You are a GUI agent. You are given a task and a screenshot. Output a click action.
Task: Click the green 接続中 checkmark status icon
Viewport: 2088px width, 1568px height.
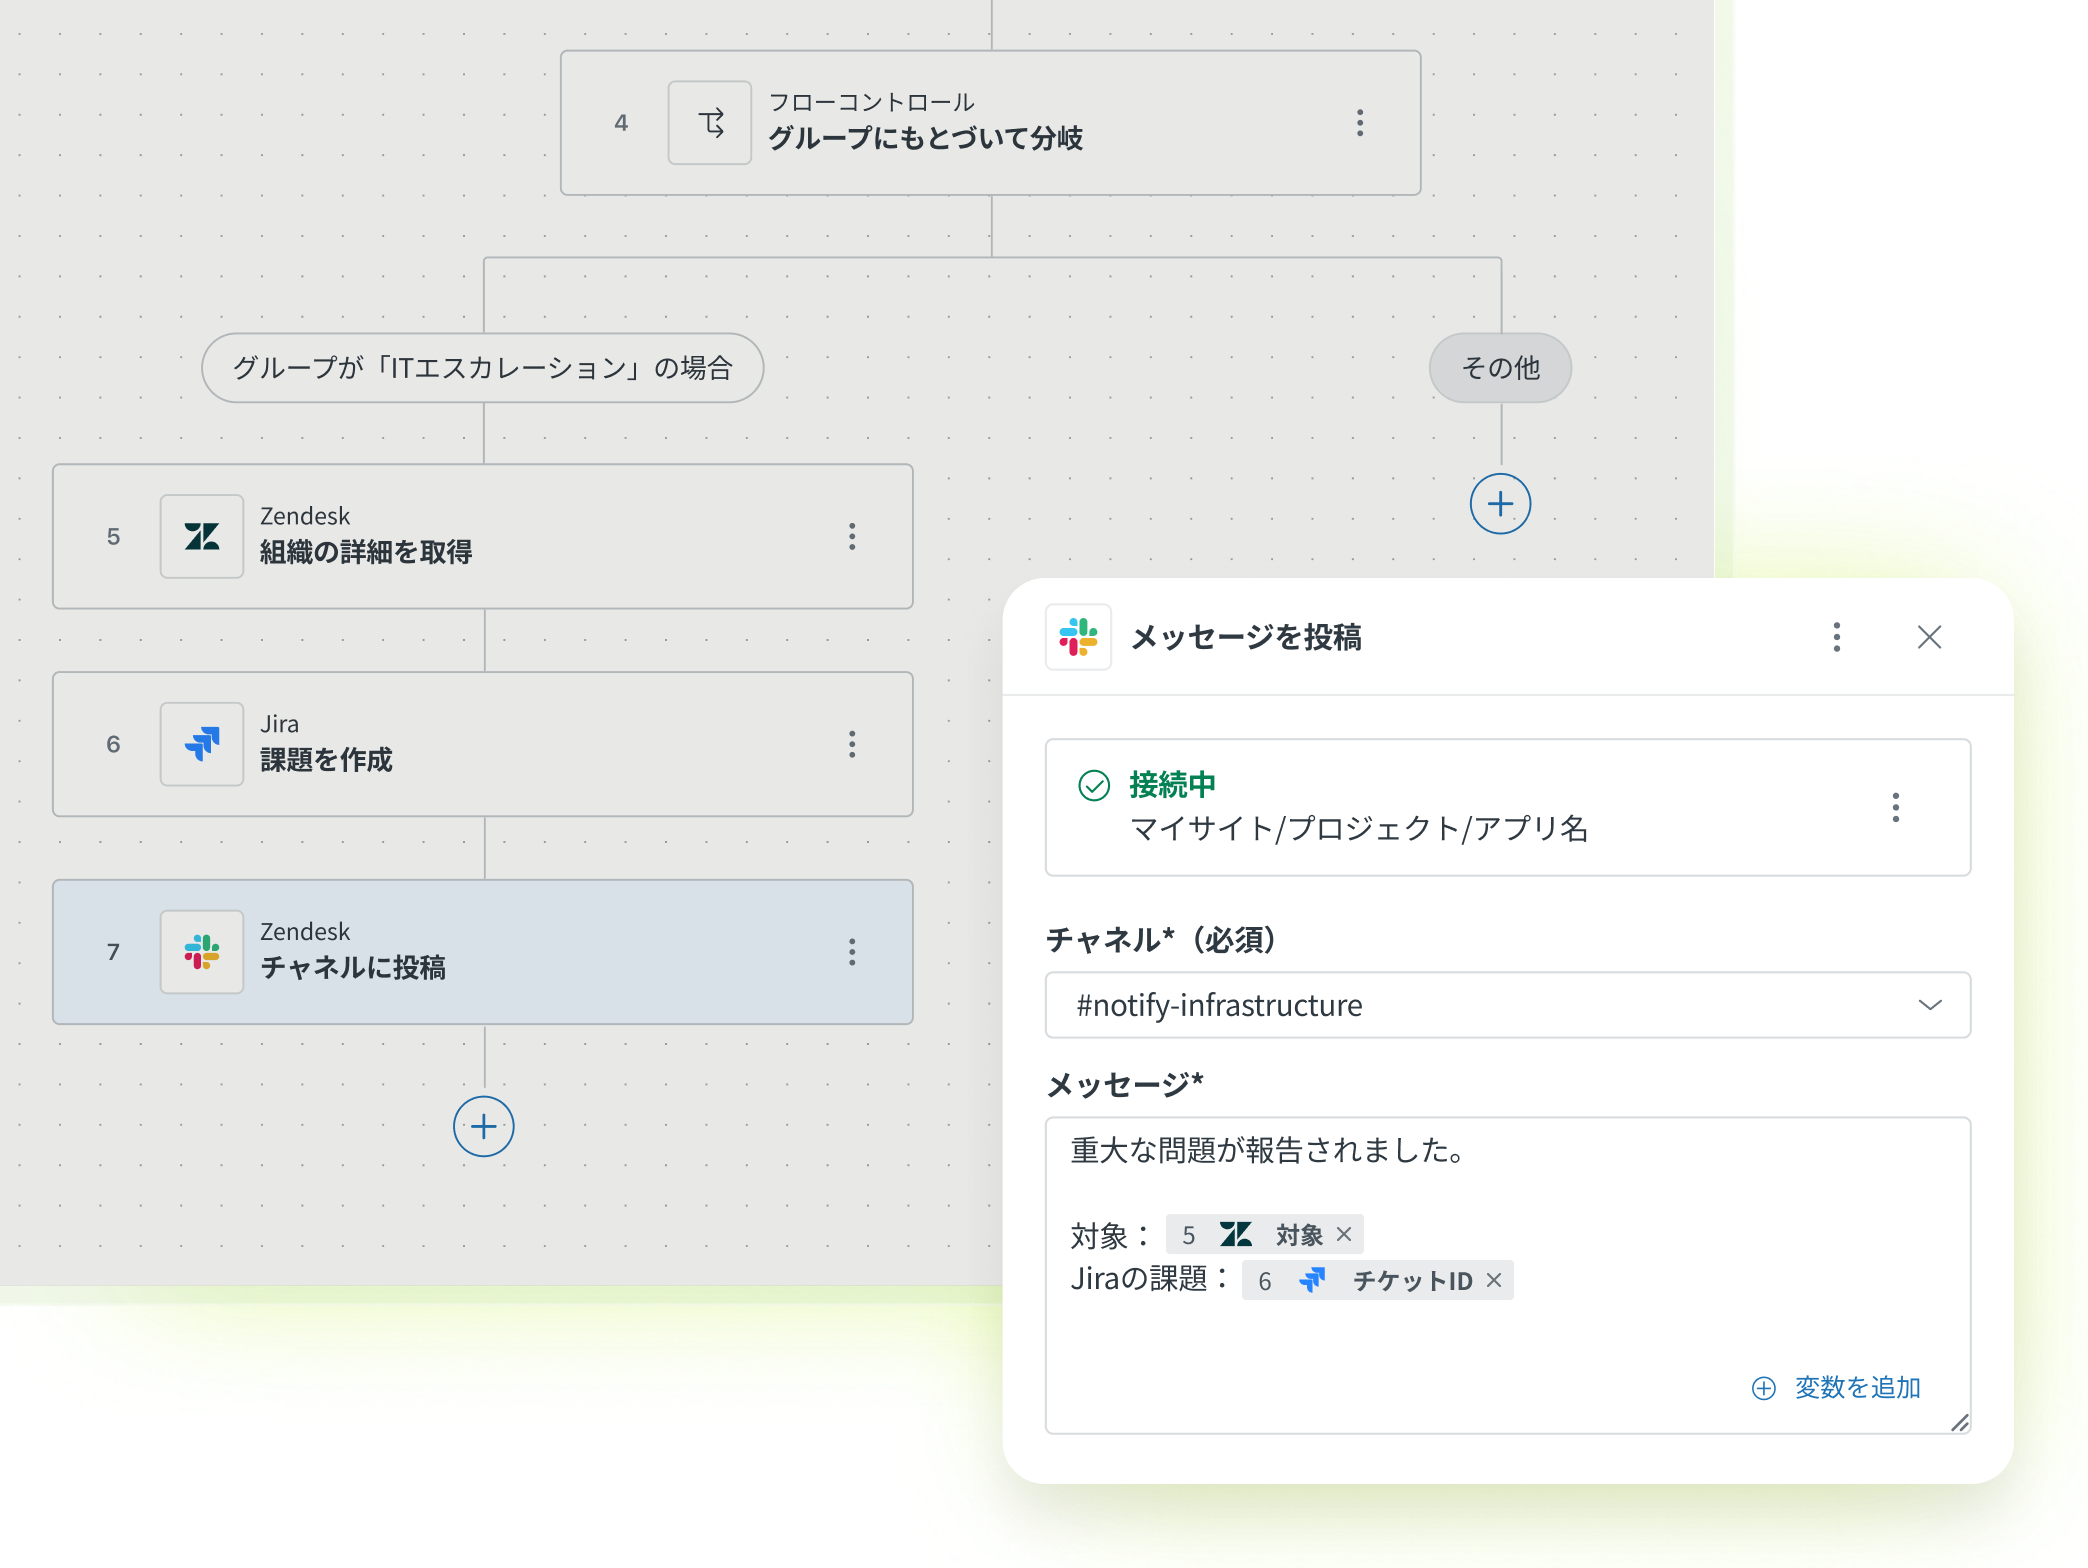click(1094, 786)
